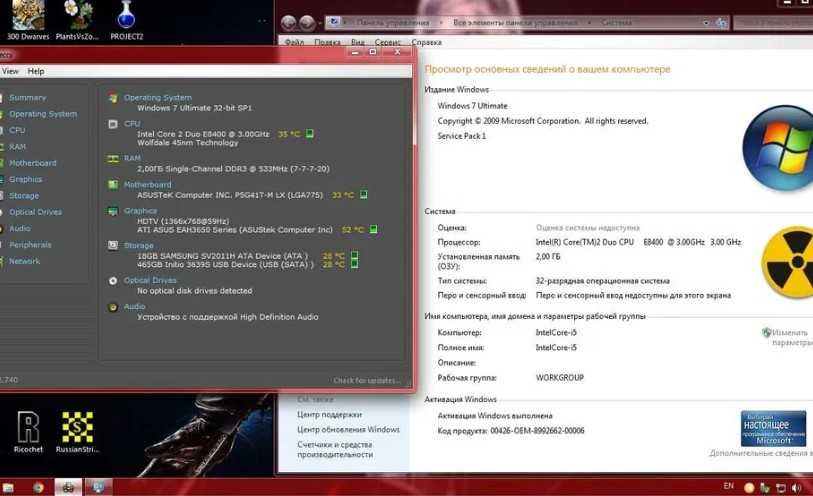Select Optical Drives in Speccy sidebar
This screenshot has width=813, height=496.
point(35,212)
